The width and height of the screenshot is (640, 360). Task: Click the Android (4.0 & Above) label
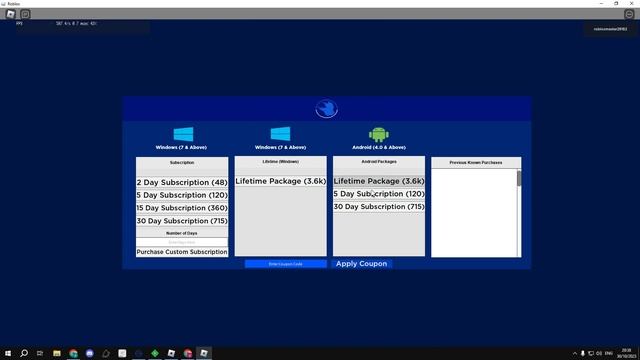[379, 147]
